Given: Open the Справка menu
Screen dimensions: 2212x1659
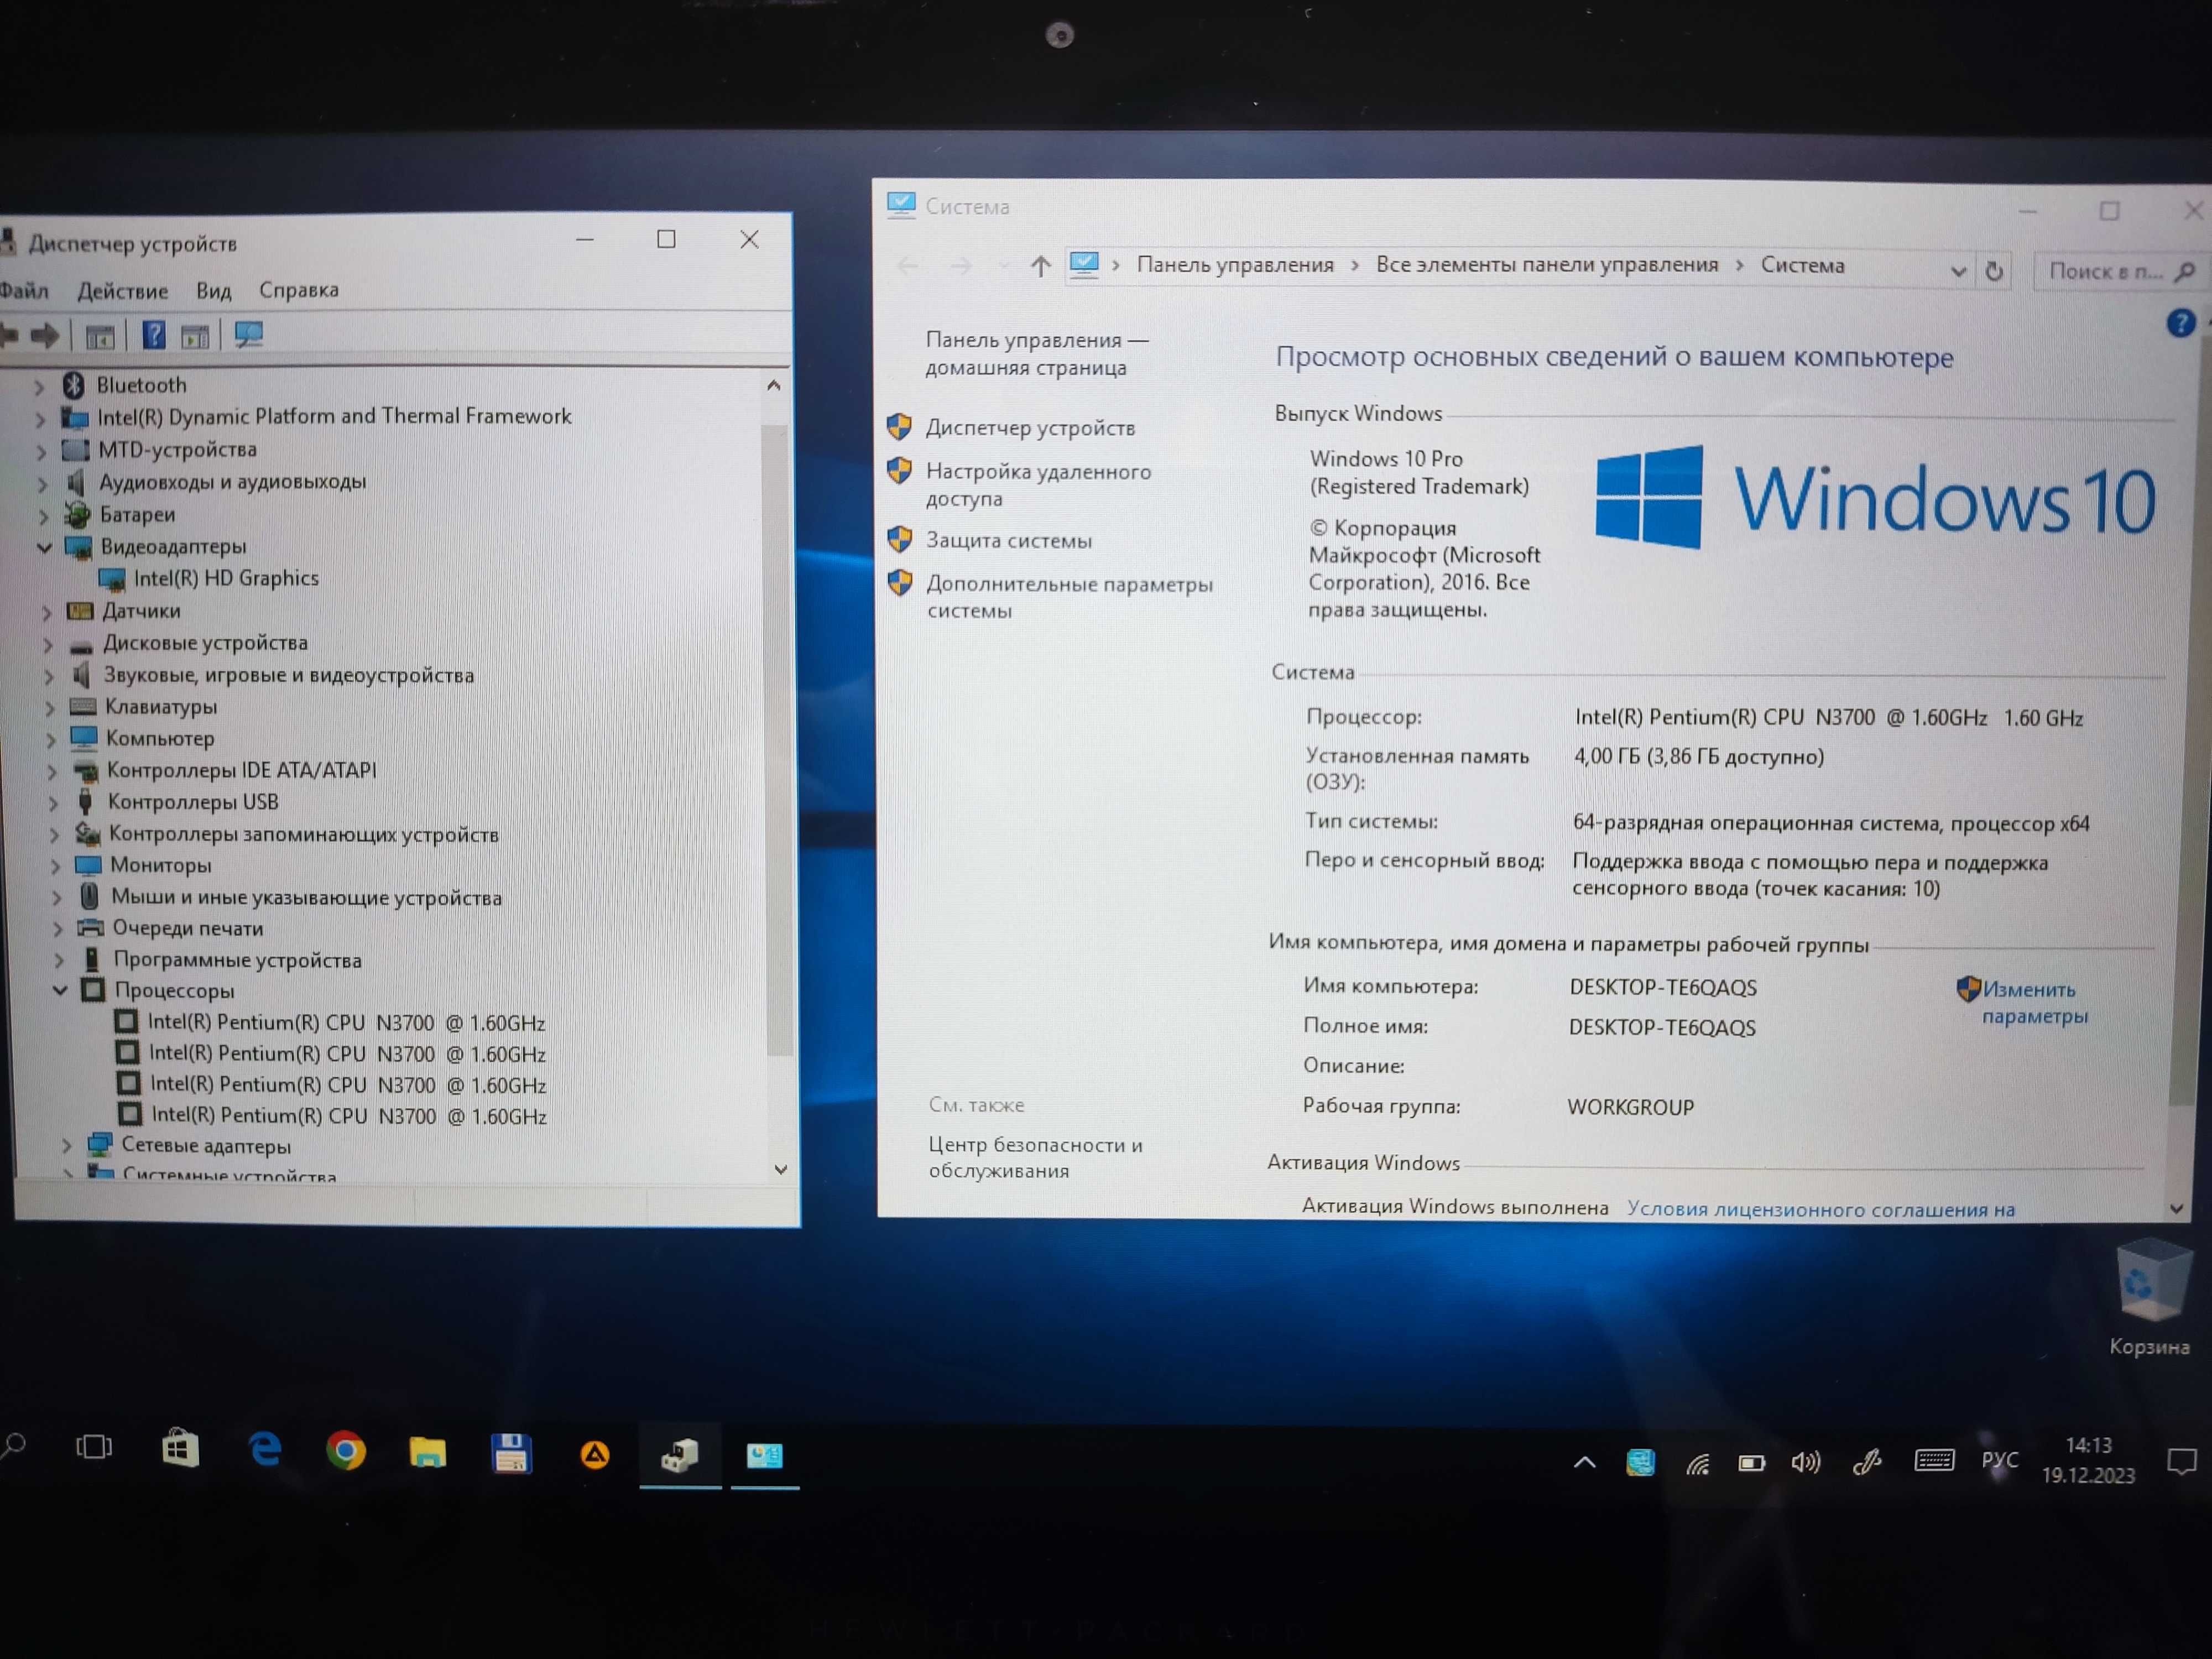Looking at the screenshot, I should click(x=299, y=290).
